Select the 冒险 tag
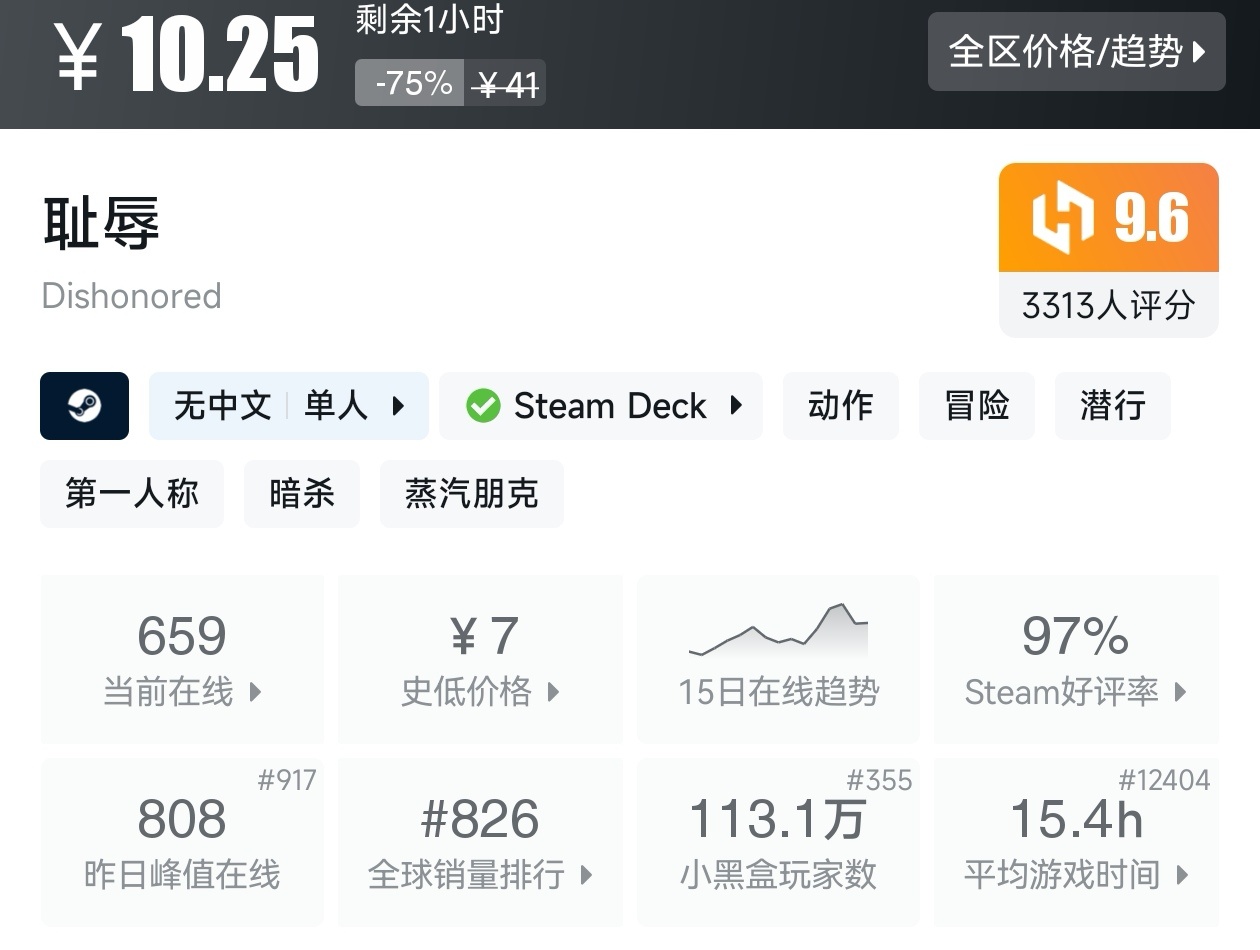The height and width of the screenshot is (950, 1260). pos(977,406)
